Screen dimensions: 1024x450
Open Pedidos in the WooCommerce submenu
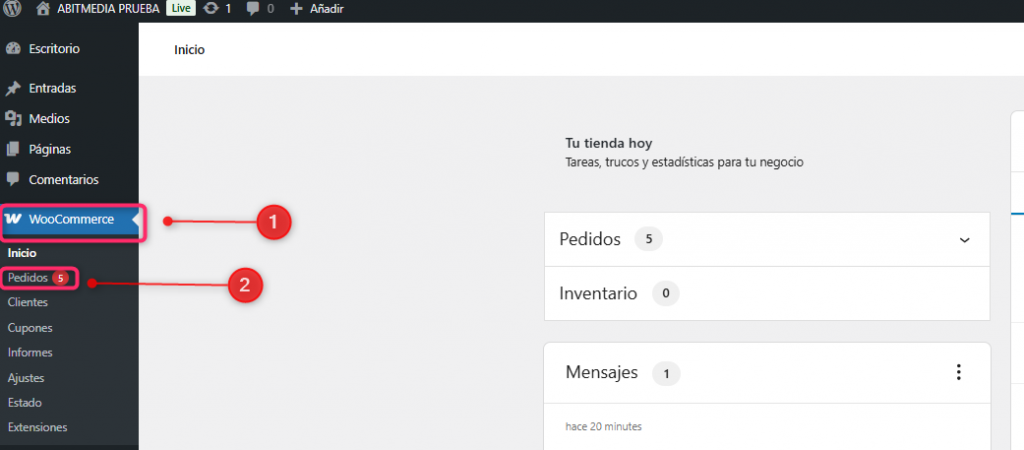click(x=27, y=277)
